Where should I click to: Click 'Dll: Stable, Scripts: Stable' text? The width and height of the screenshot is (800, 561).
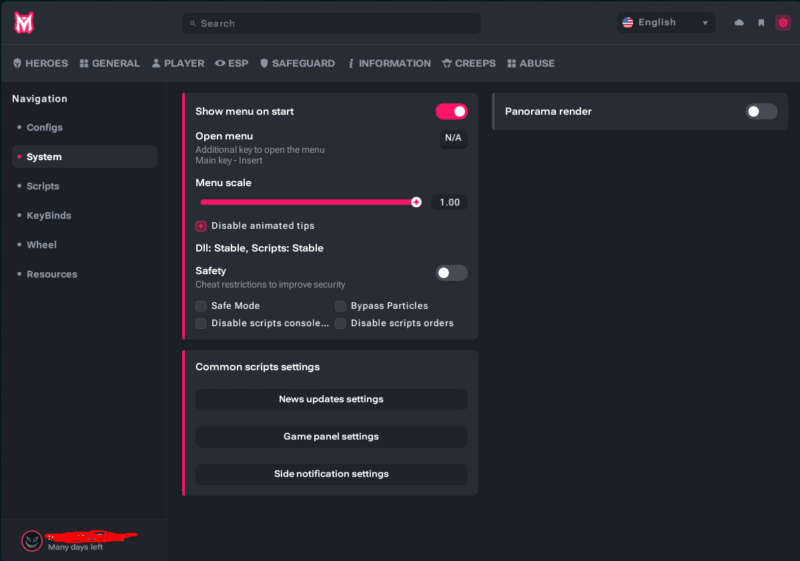(259, 248)
